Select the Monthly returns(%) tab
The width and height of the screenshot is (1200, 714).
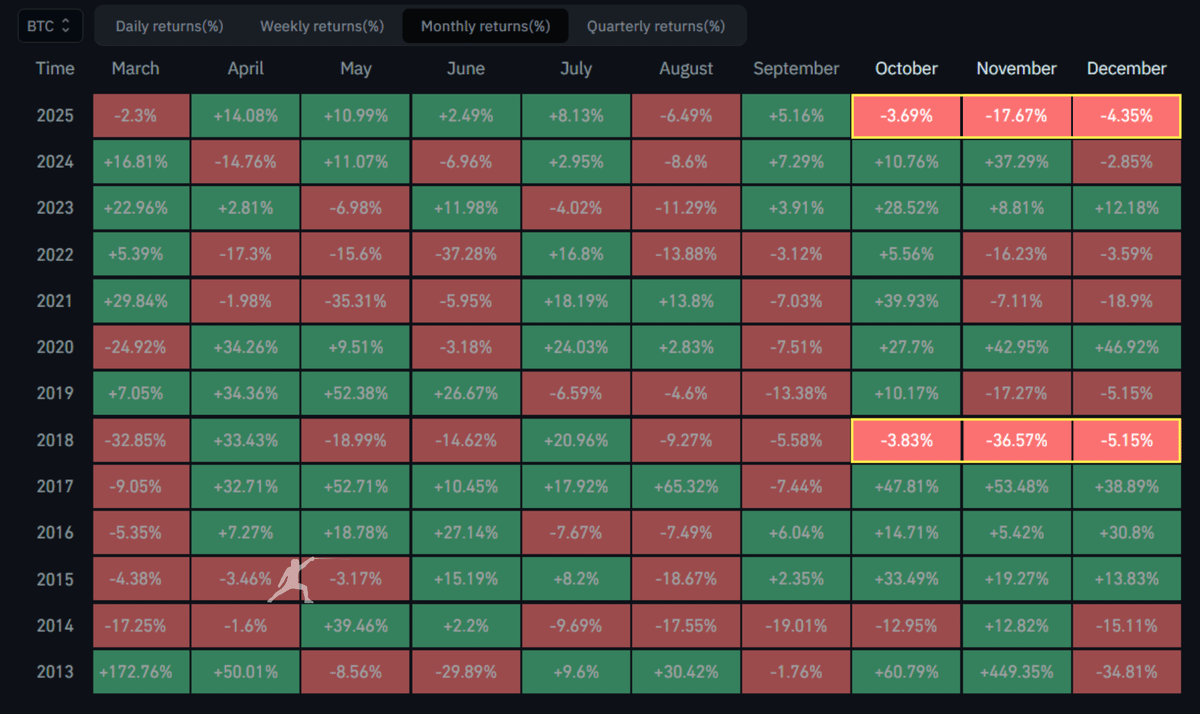coord(485,26)
